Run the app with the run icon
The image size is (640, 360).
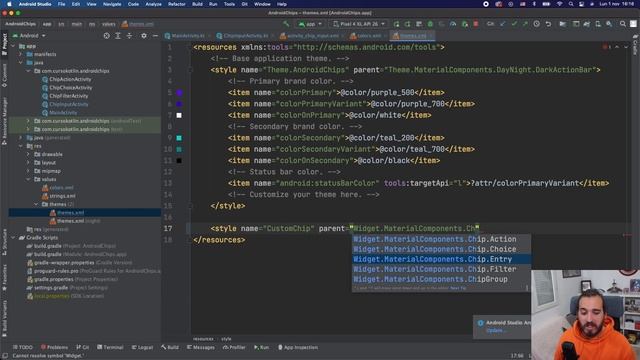(396, 24)
